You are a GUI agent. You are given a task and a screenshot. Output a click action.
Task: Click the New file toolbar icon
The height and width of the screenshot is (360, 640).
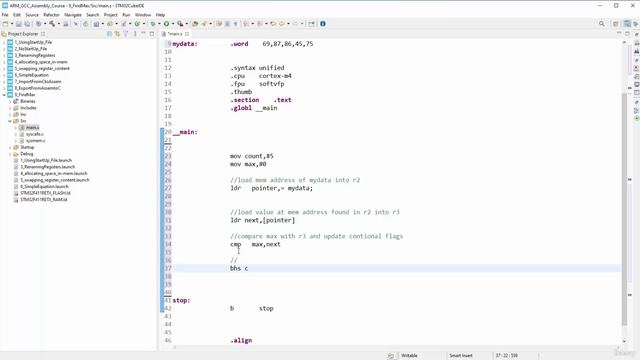(x=5, y=24)
